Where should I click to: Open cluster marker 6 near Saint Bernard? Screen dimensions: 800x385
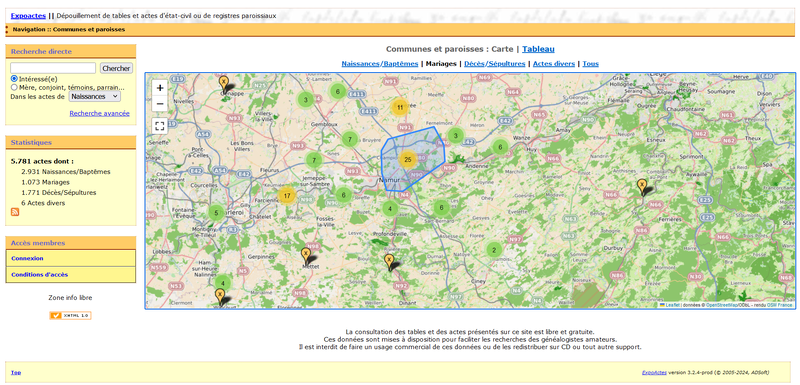441,207
